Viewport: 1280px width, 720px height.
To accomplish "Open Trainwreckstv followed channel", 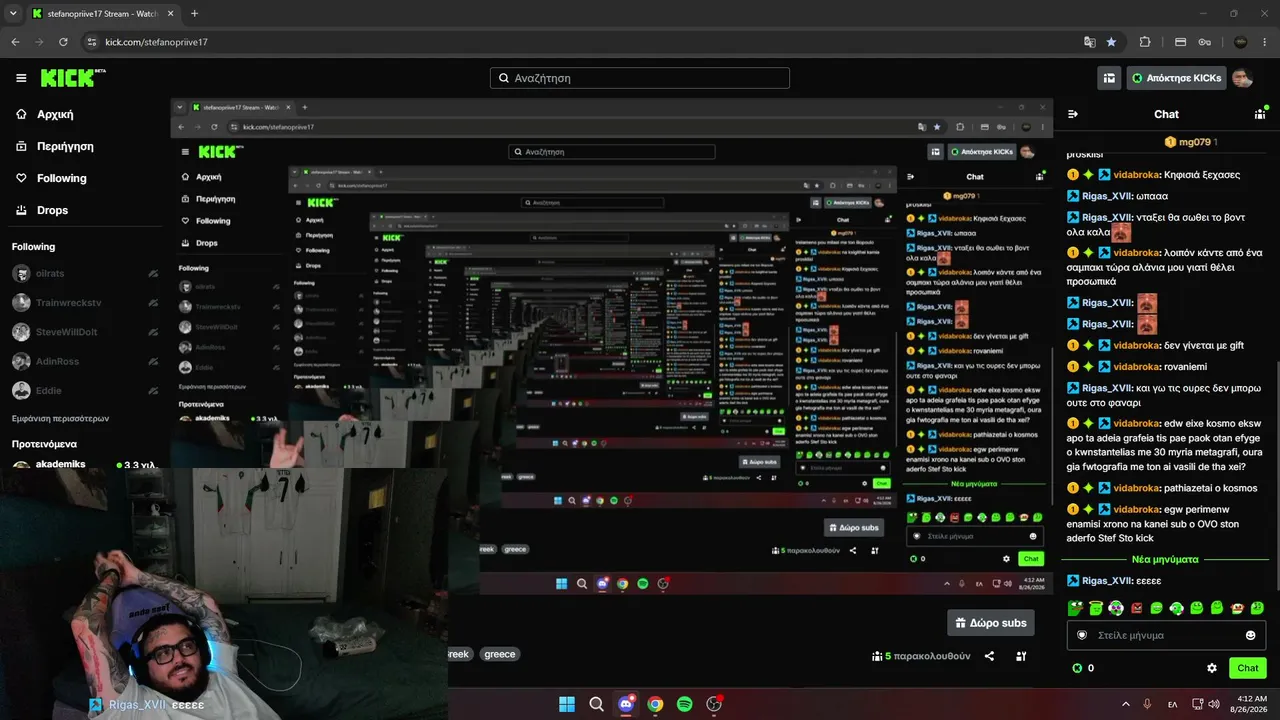I will [85, 303].
